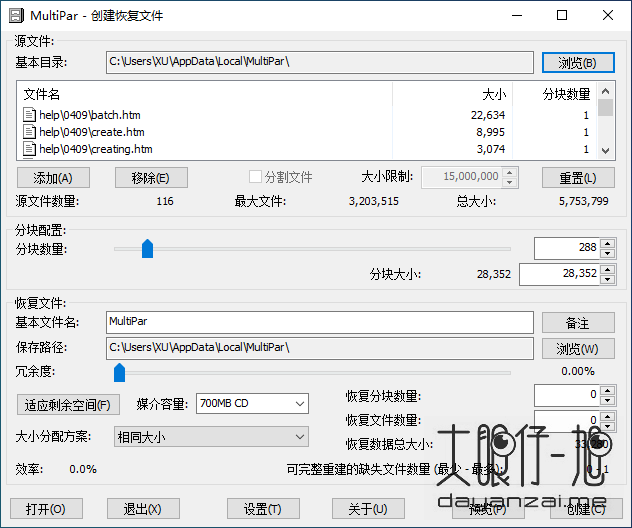Decrease the 恢复分块数量 value
Image resolution: width=632 pixels, height=528 pixels.
[607, 400]
